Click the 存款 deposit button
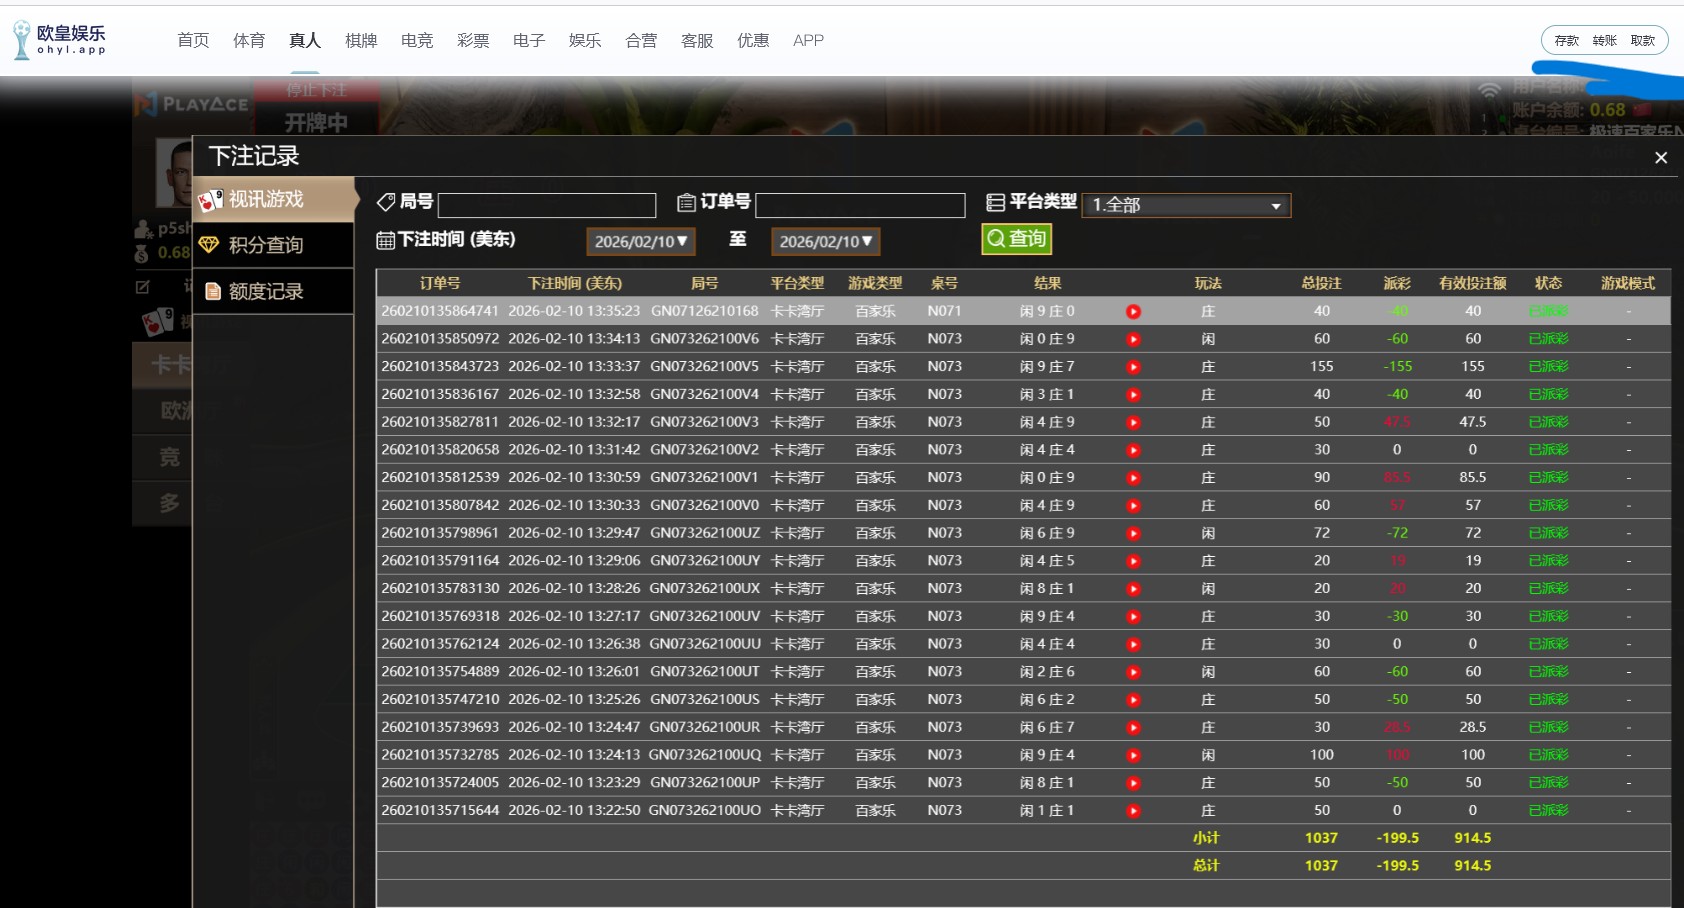Image resolution: width=1684 pixels, height=908 pixels. pos(1565,41)
